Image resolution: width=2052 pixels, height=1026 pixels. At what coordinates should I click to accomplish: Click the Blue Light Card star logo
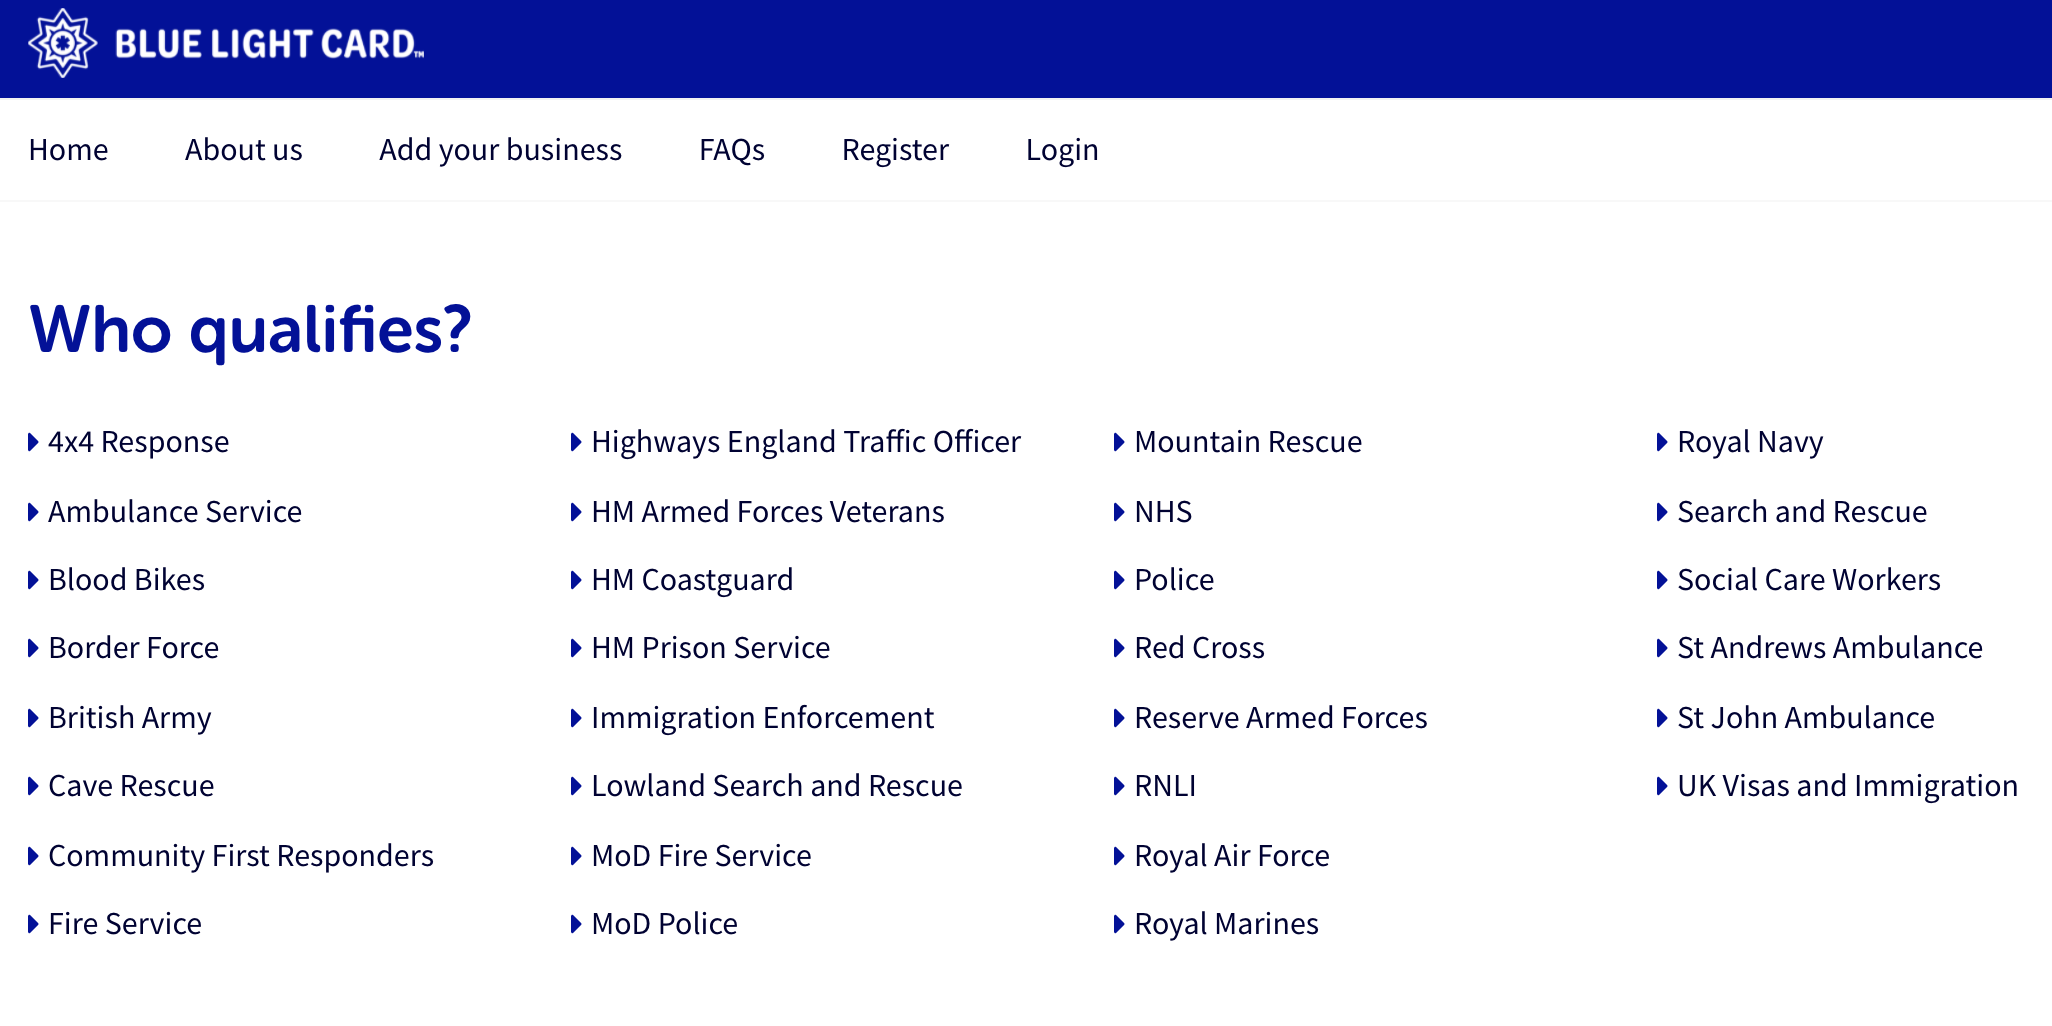[x=62, y=43]
